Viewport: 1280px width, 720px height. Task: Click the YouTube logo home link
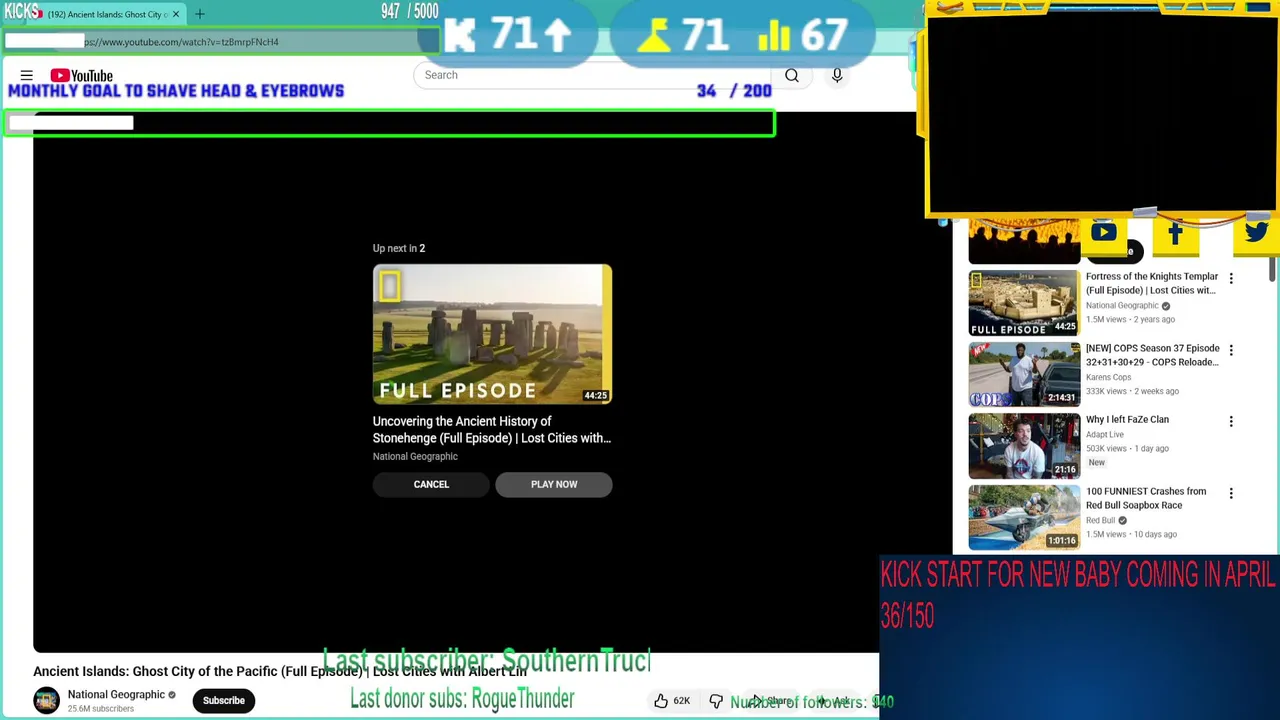click(81, 75)
